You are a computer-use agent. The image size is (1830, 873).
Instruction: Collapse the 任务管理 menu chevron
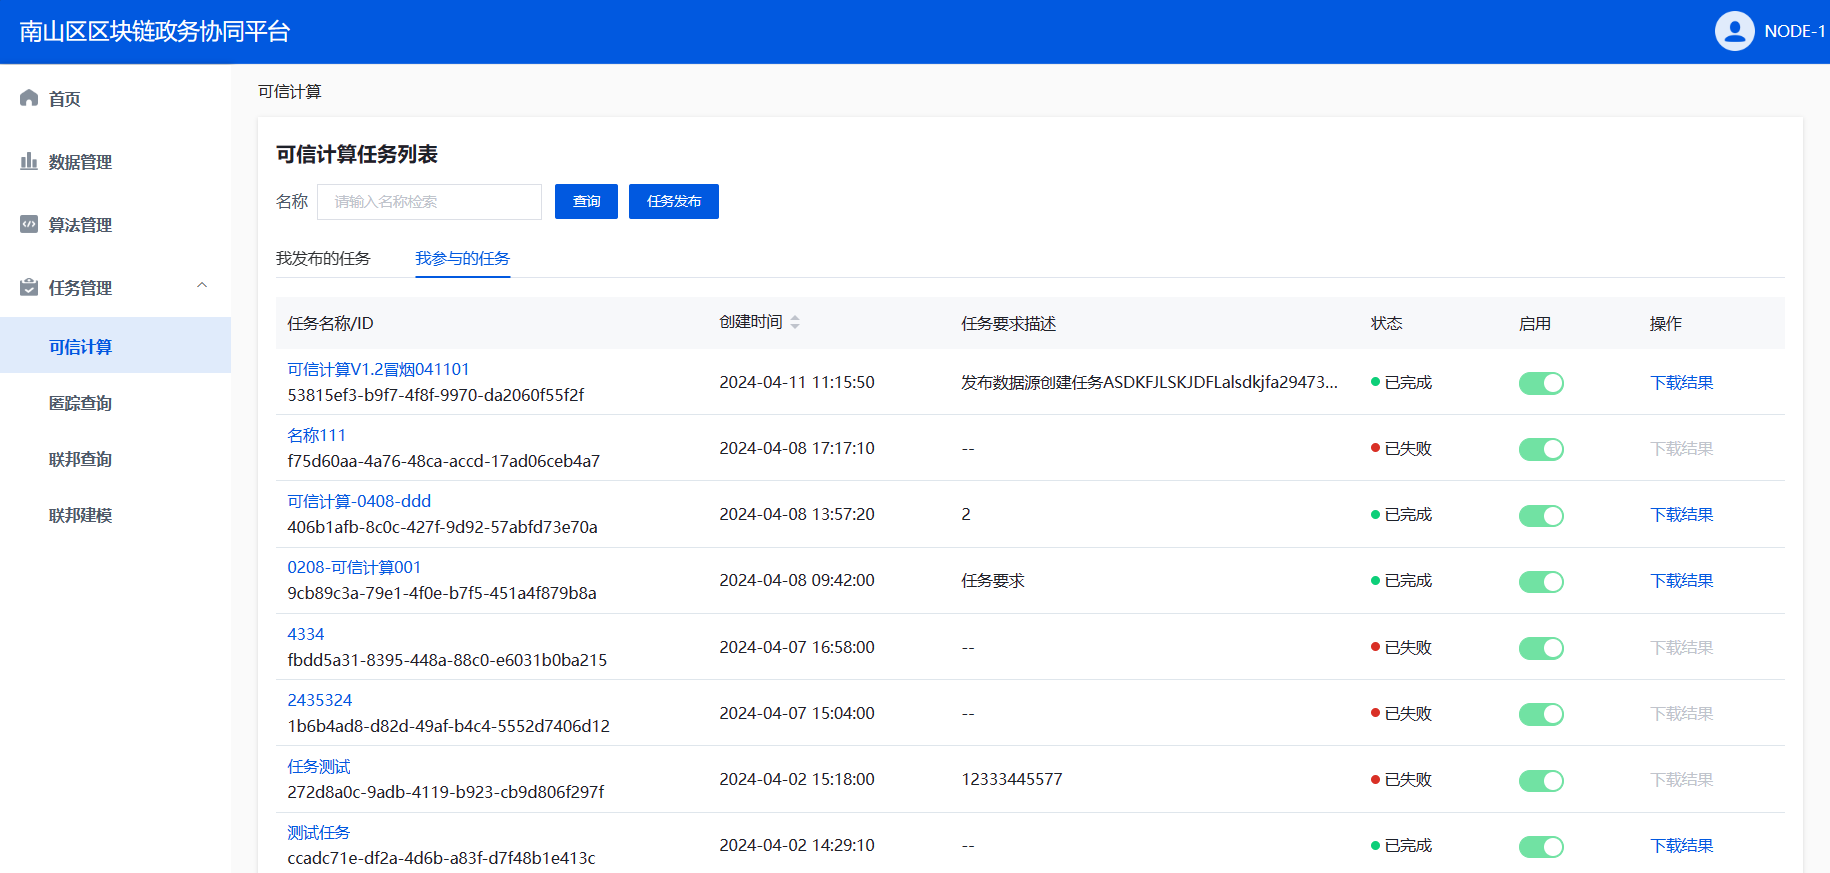[x=202, y=285]
